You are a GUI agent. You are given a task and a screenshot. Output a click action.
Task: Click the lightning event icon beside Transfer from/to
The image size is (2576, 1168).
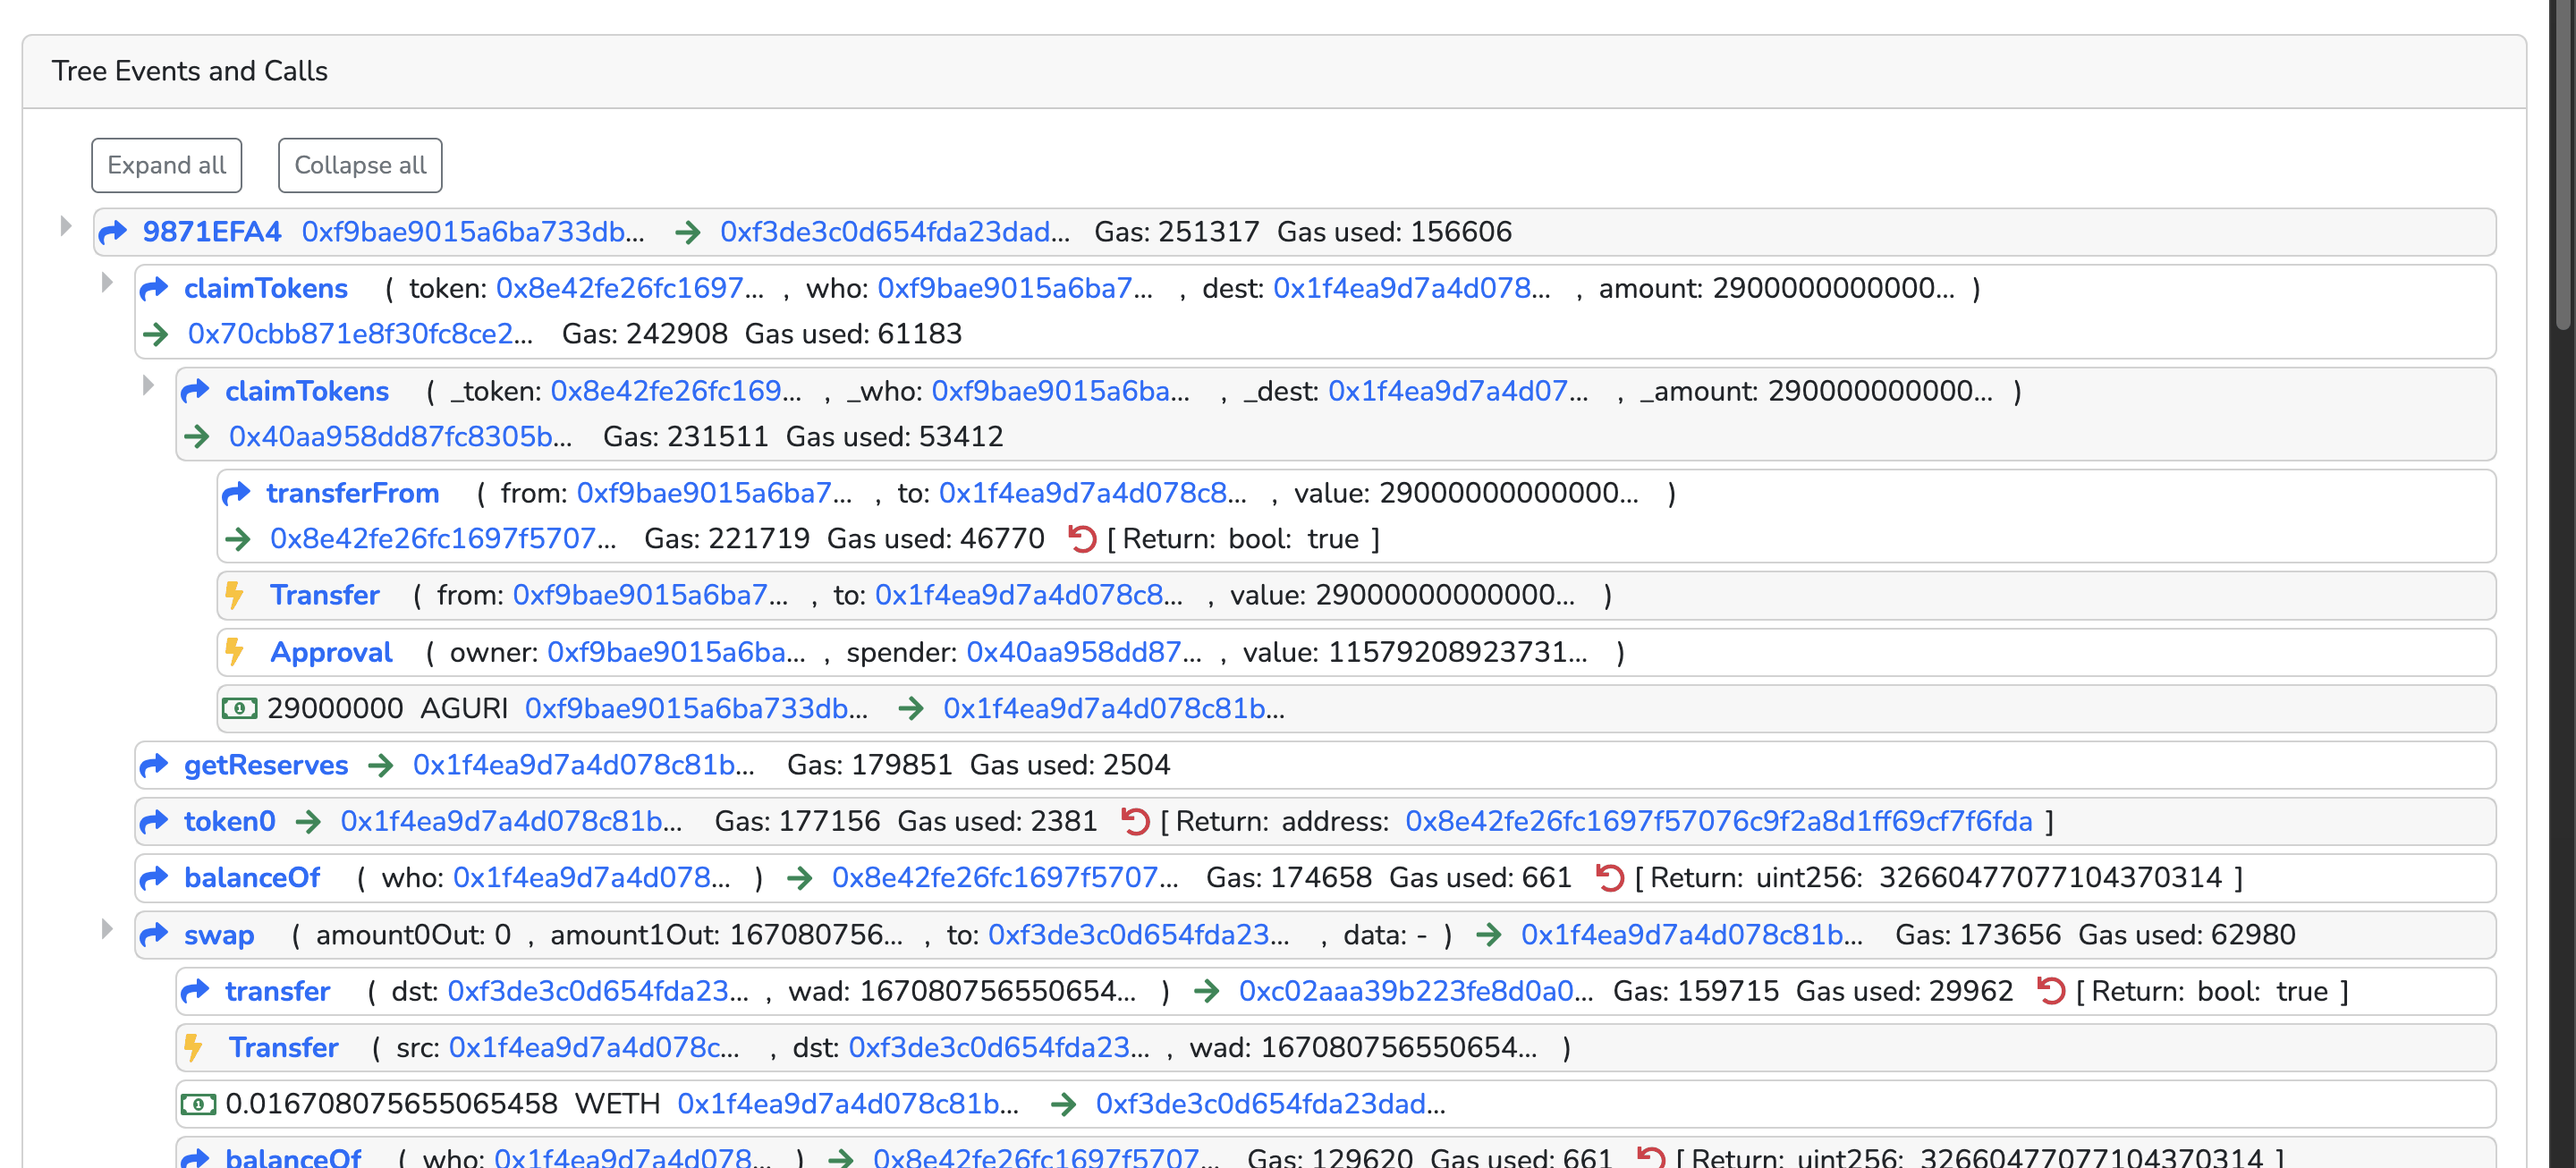click(234, 595)
